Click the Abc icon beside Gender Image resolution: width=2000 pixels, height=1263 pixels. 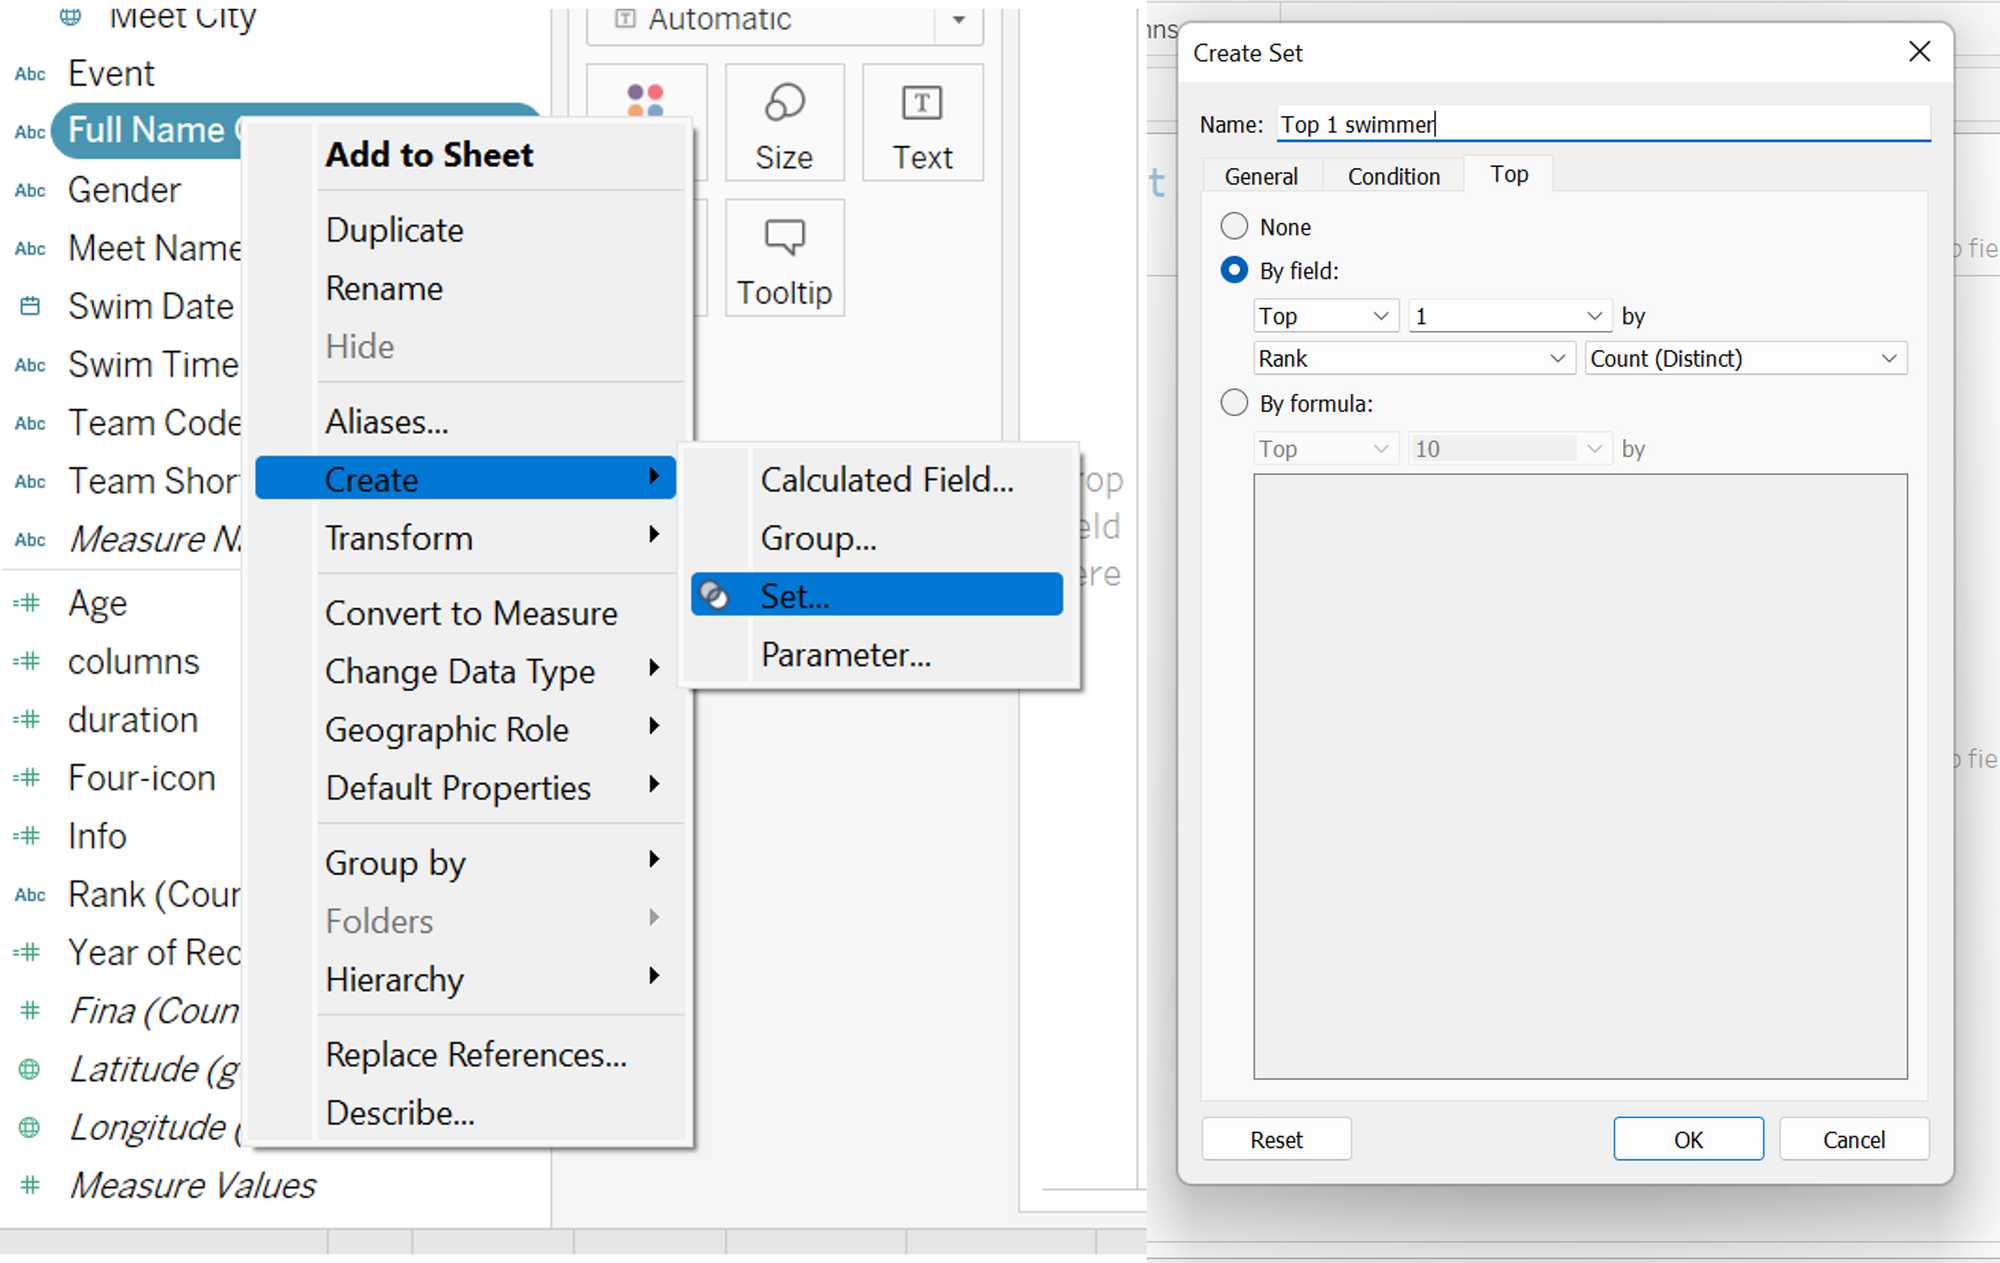coord(30,190)
